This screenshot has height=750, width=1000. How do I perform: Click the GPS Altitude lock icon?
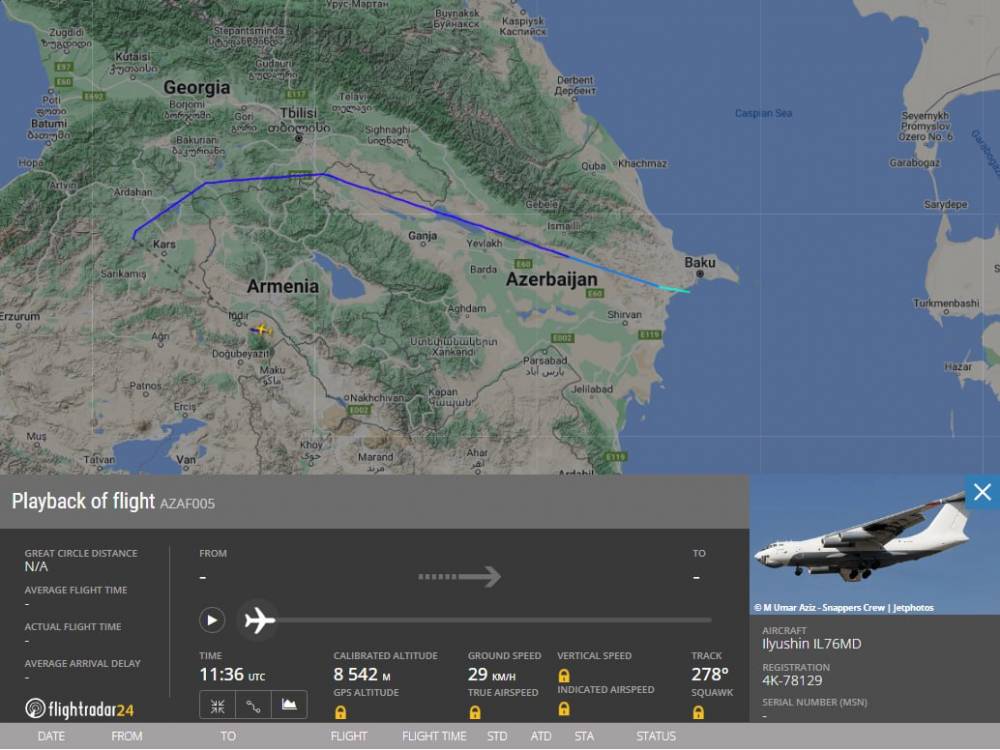click(341, 712)
